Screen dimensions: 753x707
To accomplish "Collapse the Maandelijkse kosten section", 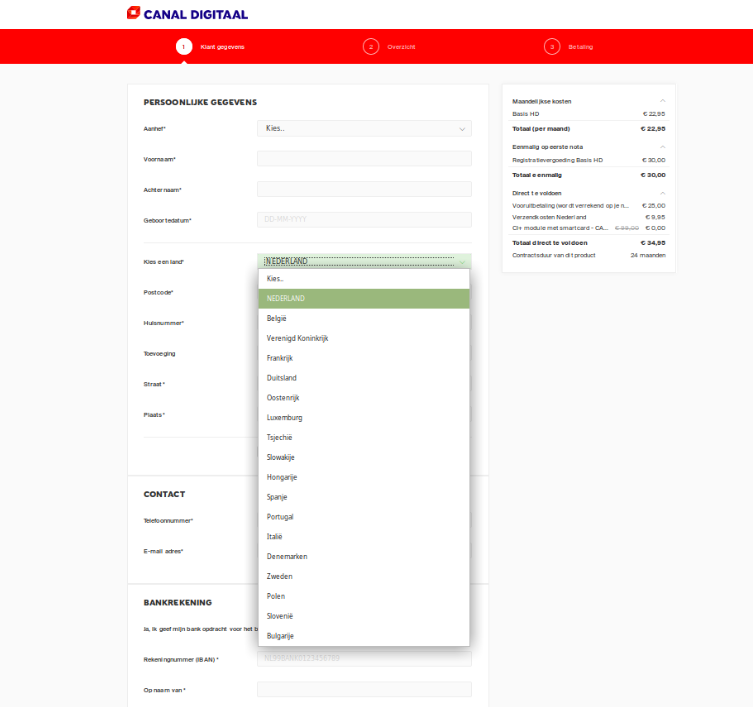I will pos(662,101).
